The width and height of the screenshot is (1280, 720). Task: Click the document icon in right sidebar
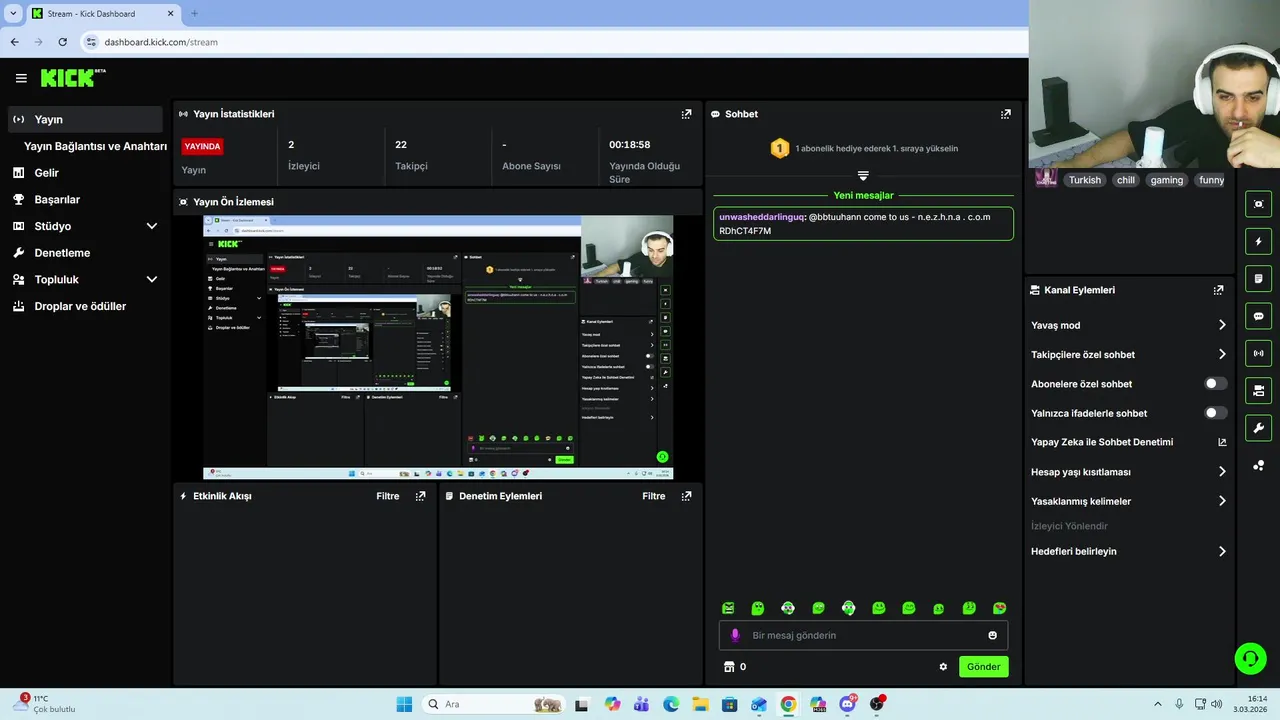click(1258, 278)
